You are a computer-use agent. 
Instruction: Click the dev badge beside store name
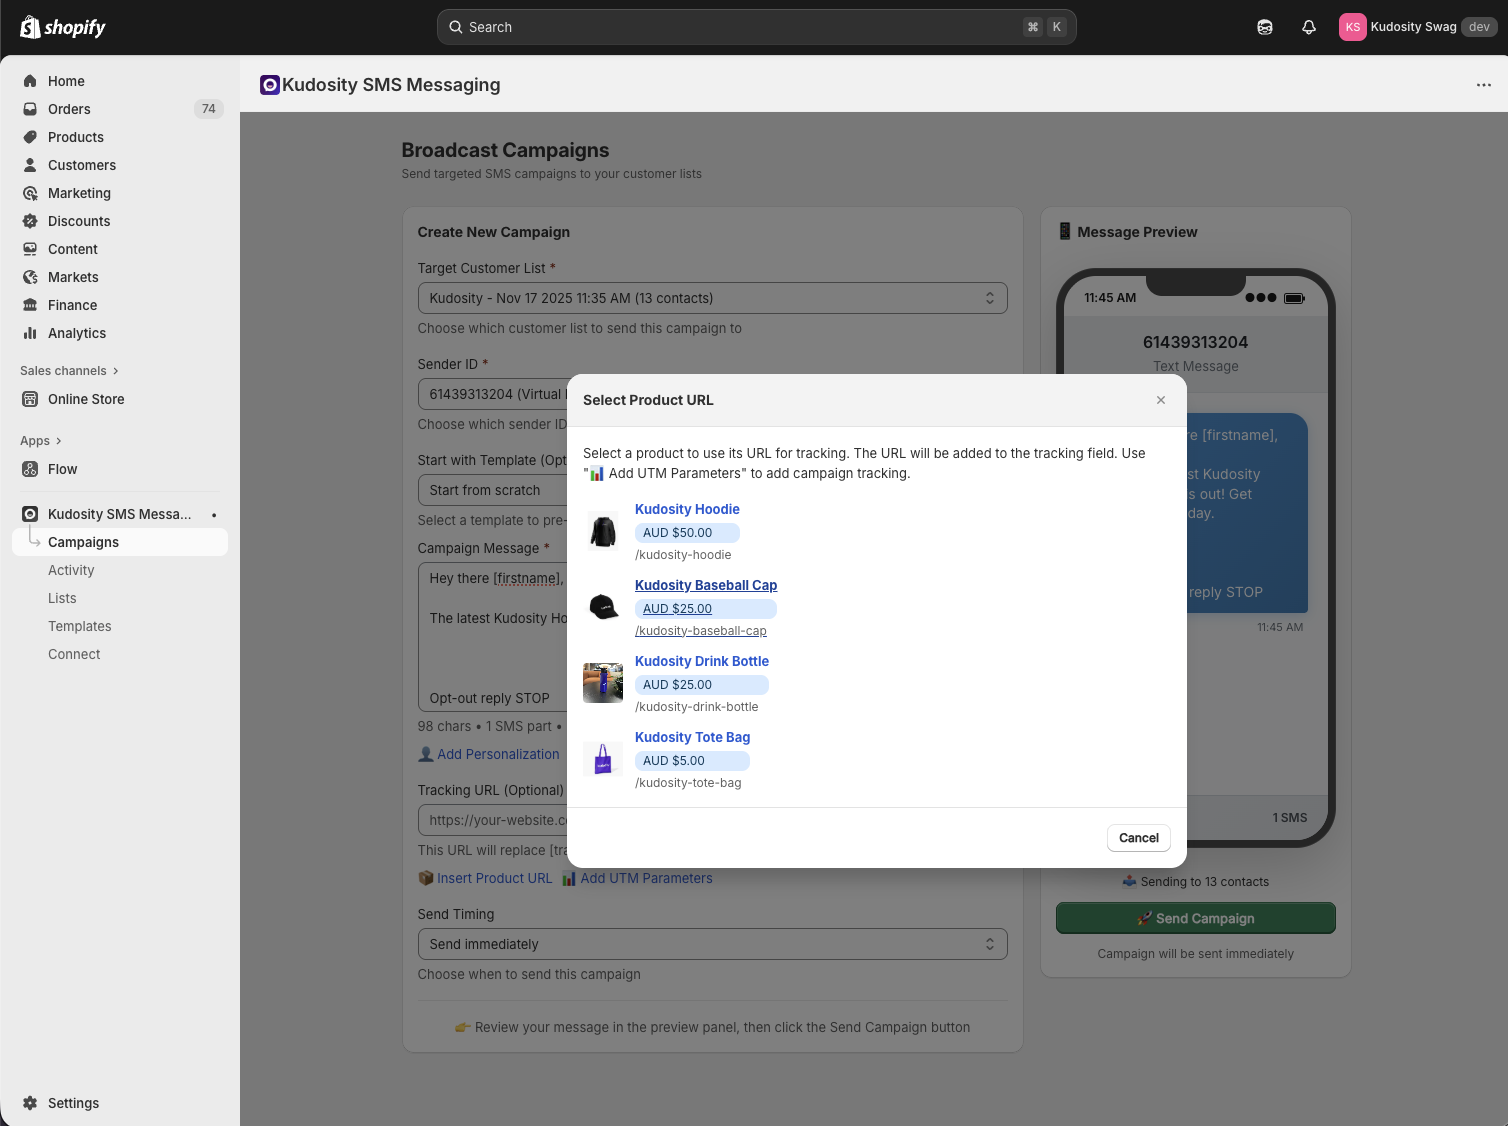pyautogui.click(x=1480, y=27)
